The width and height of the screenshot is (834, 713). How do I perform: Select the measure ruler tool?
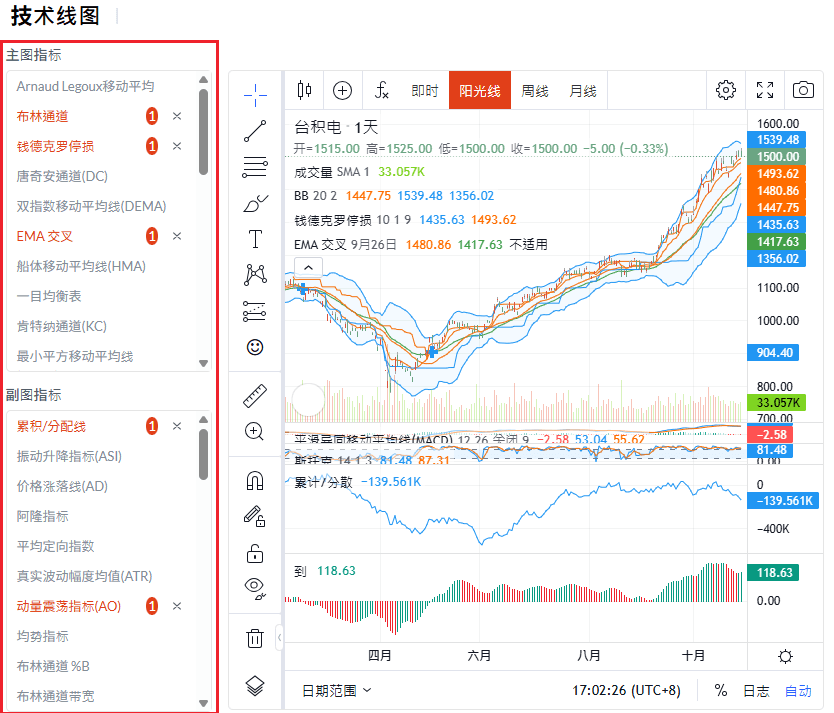255,394
